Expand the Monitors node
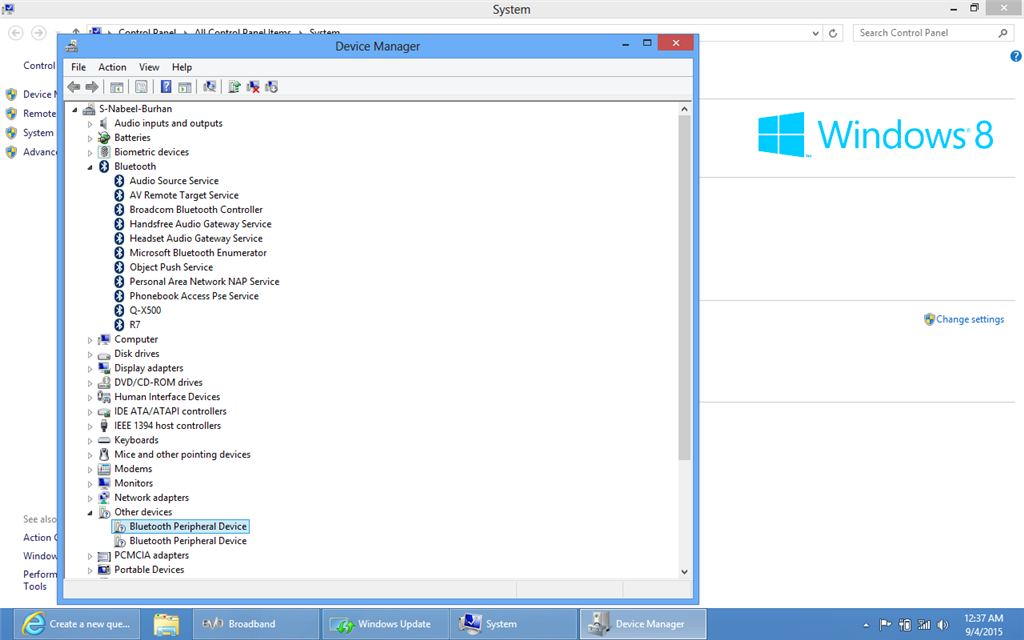 coord(90,484)
